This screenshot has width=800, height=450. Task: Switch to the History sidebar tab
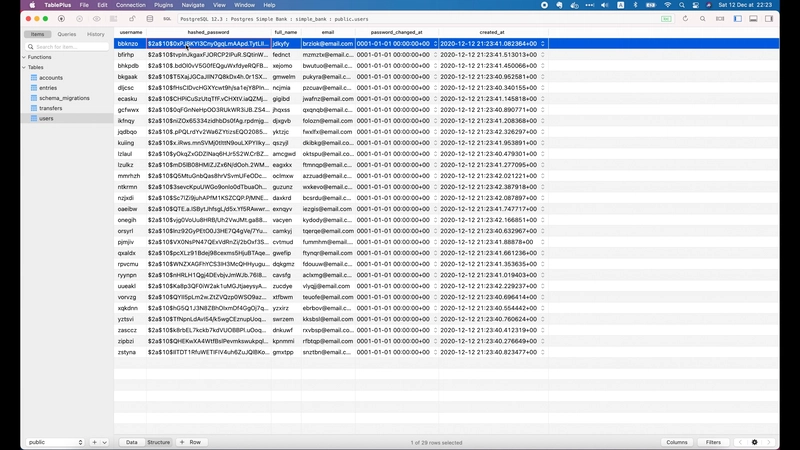(95, 34)
